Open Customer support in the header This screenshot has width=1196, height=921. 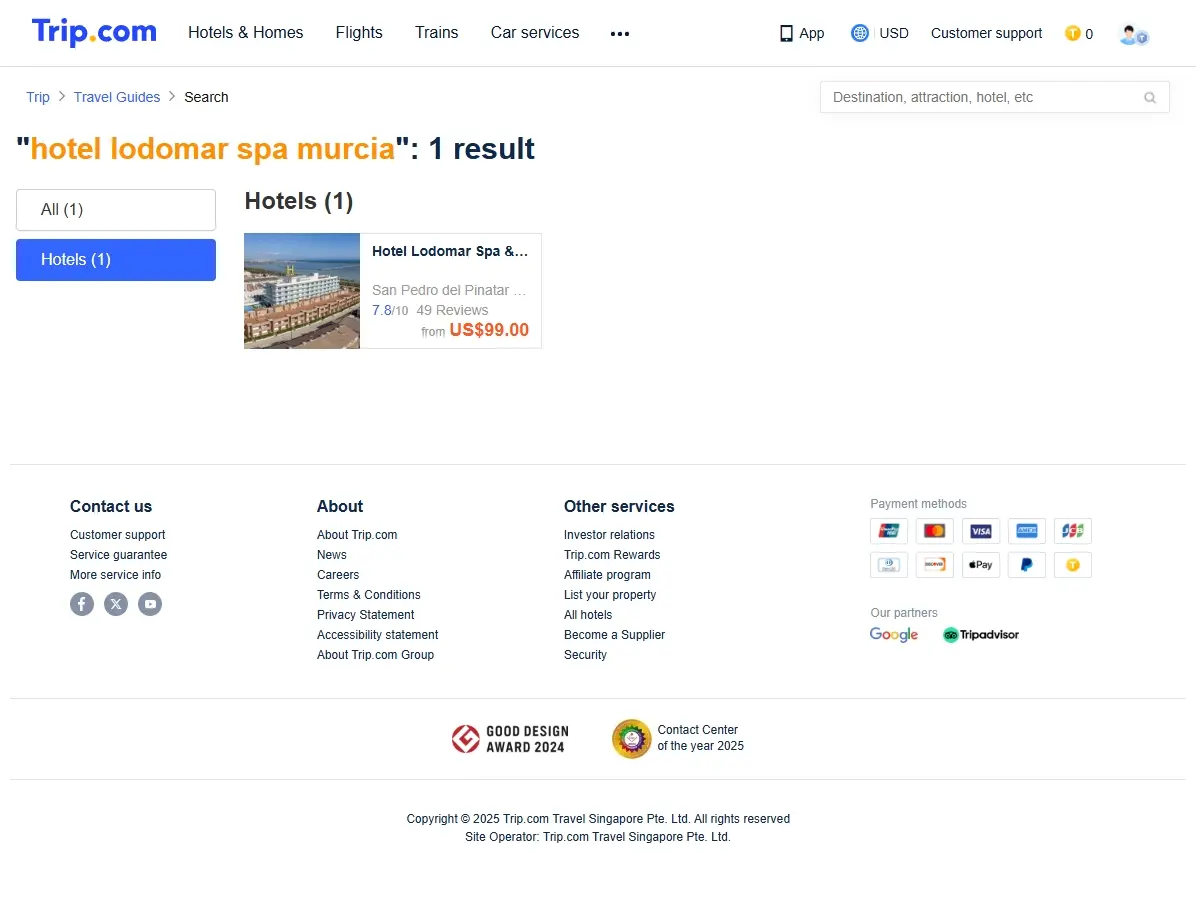[986, 34]
